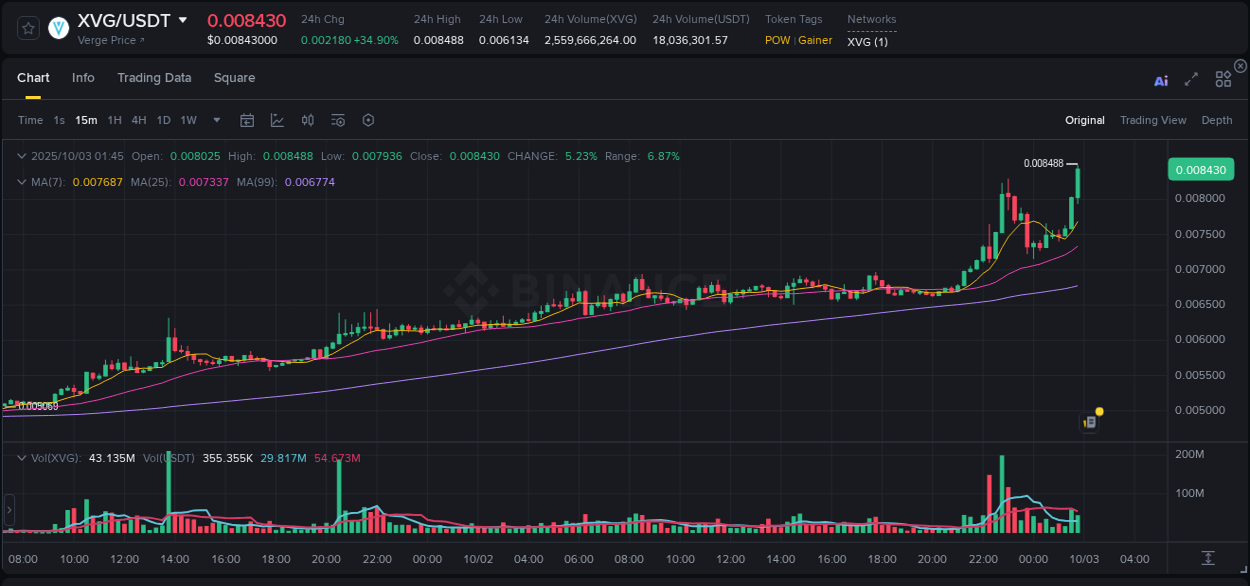Screen dimensions: 1250x586
Task: Expand more timeframes next to 1W
Action: 215,120
